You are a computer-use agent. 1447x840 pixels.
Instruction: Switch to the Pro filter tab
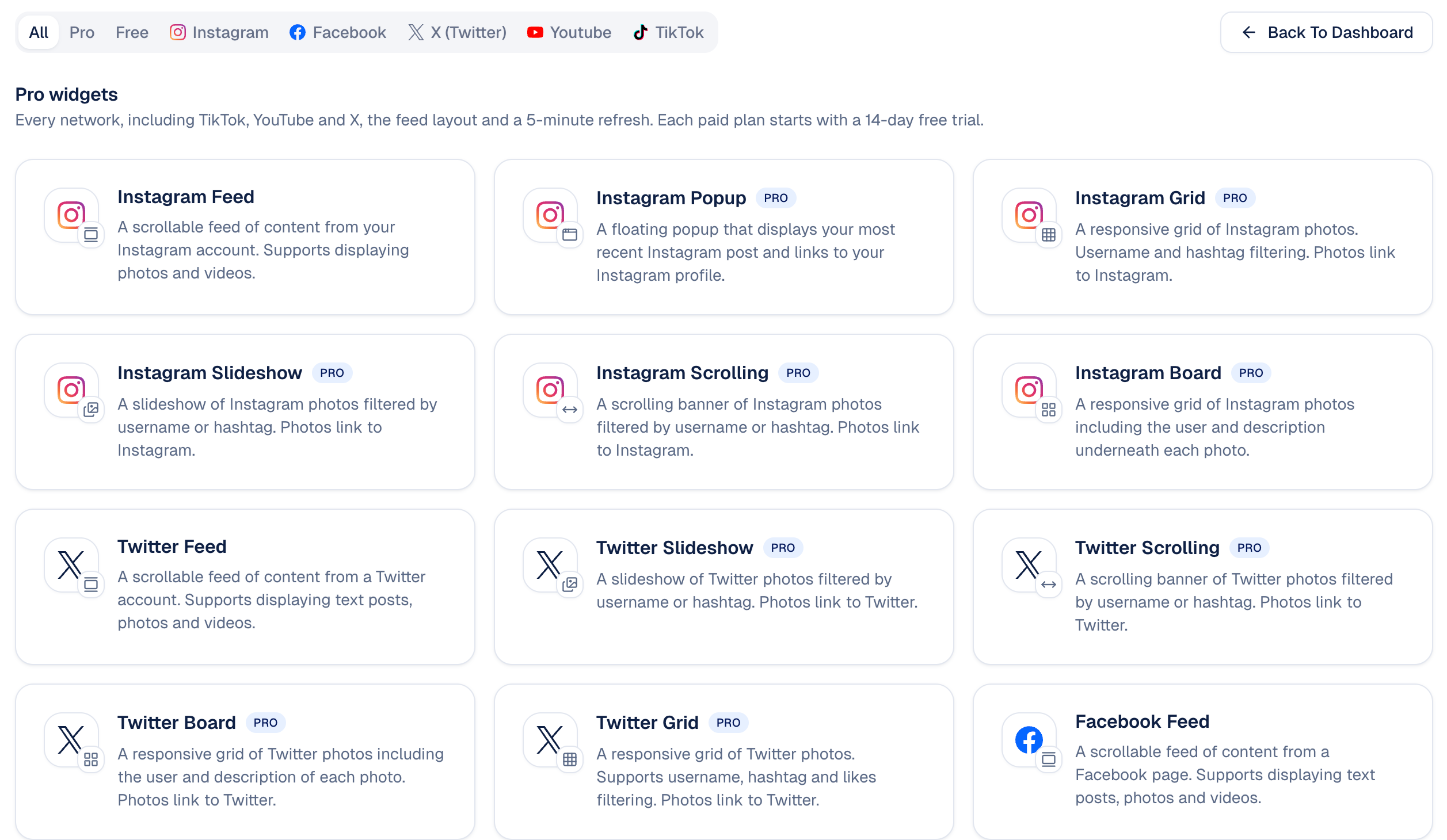82,32
